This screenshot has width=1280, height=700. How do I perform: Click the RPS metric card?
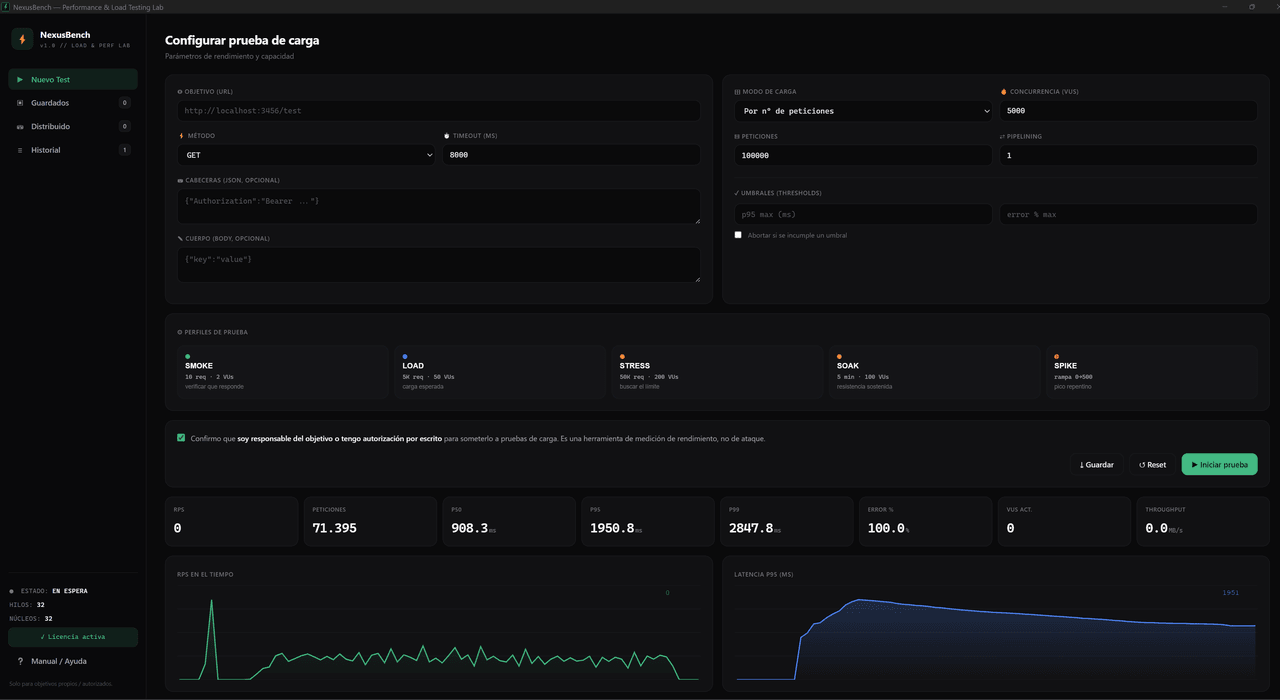(x=231, y=521)
